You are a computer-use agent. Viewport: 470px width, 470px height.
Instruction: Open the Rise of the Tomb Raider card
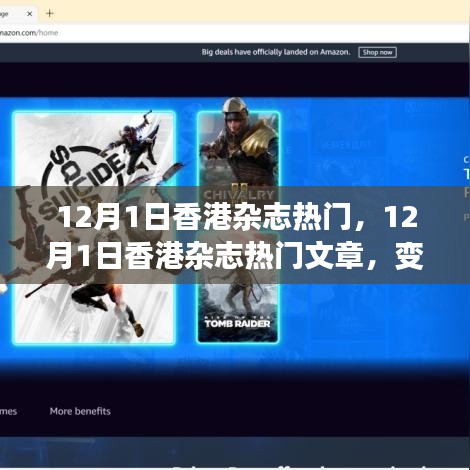point(238,287)
